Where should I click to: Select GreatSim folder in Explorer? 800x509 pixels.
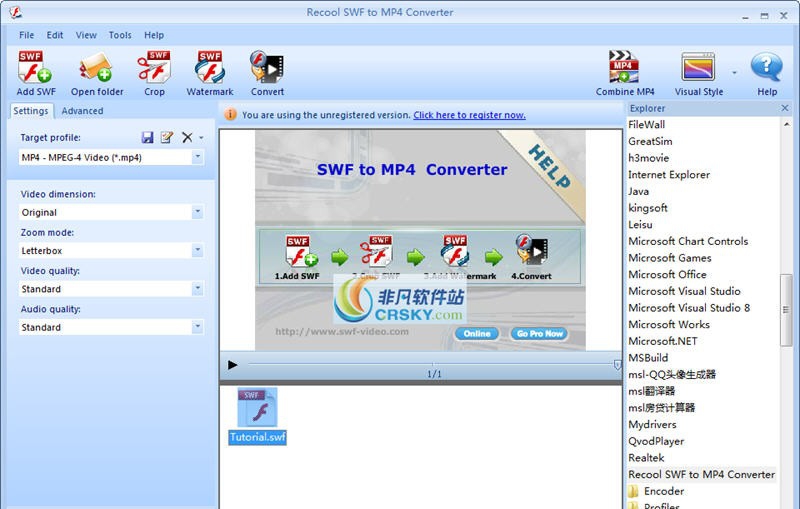[650, 141]
